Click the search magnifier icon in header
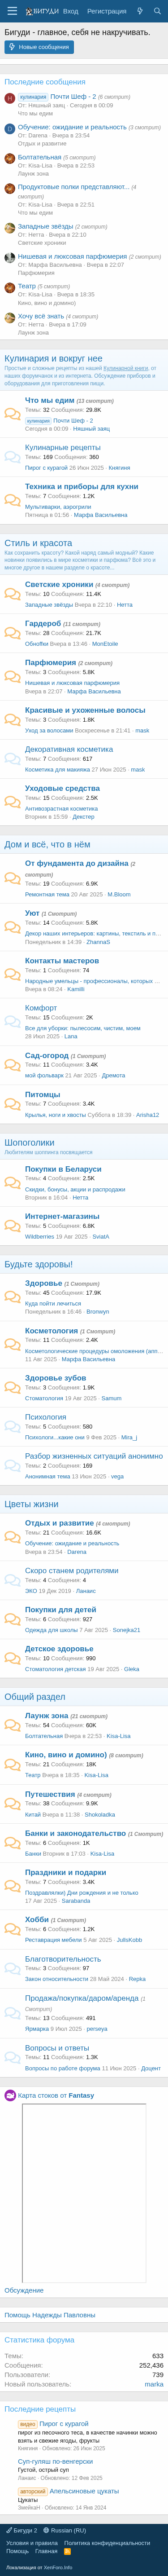This screenshot has width=168, height=2576. [156, 11]
